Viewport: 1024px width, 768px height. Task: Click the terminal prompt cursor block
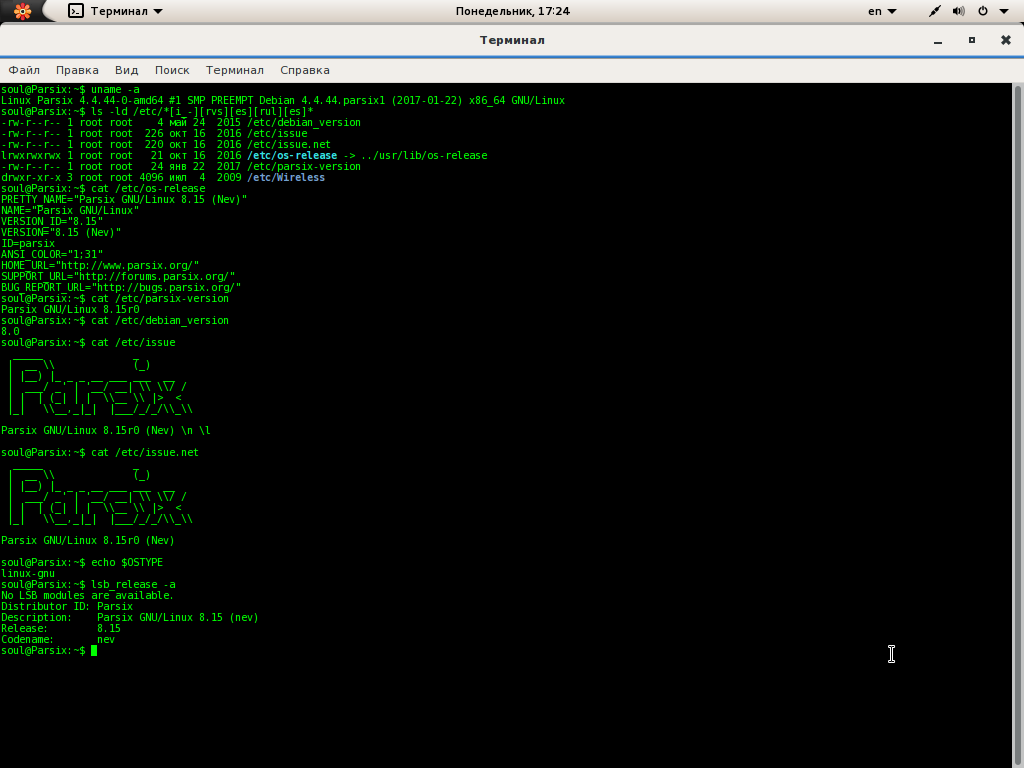tap(94, 650)
